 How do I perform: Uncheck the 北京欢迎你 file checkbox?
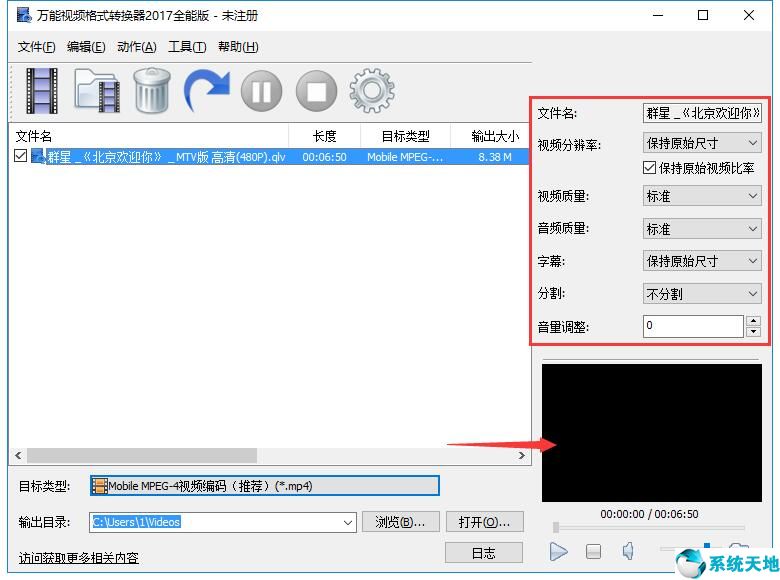21,156
